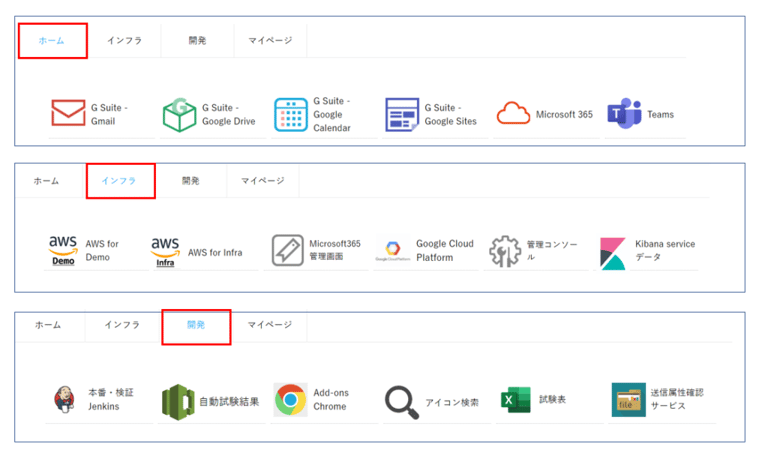Viewport: 768px width, 456px height.
Task: Click the Google Sites page icon
Action: tap(402, 115)
